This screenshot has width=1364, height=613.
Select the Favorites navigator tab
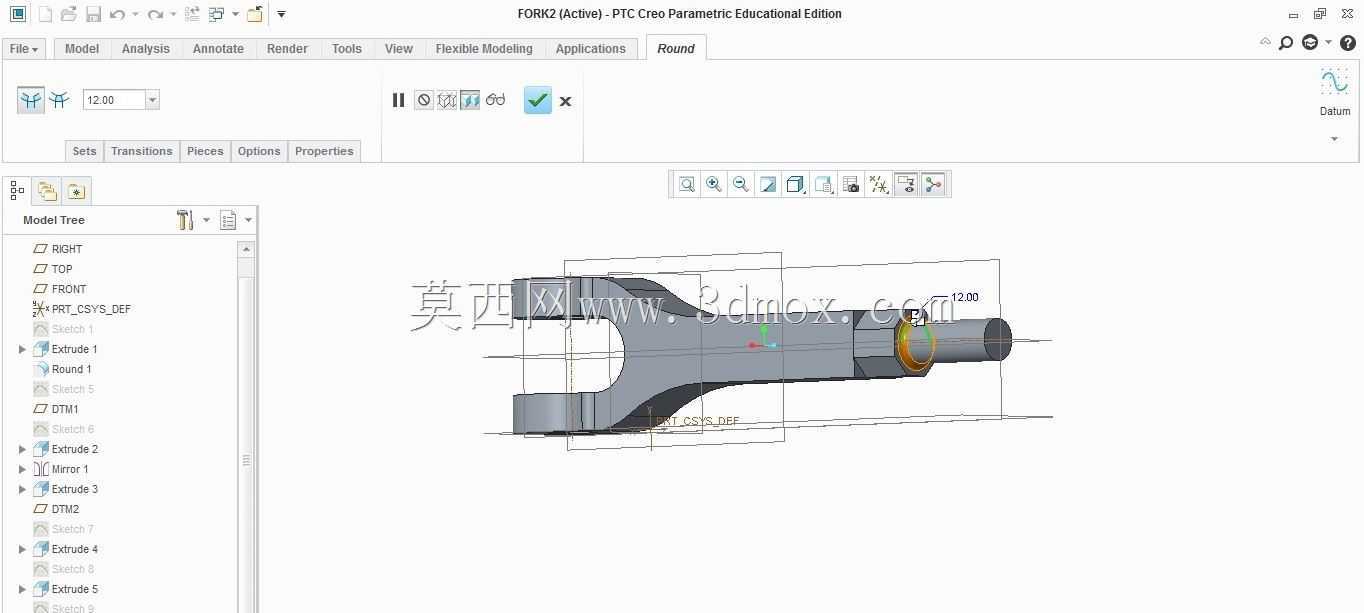point(77,191)
